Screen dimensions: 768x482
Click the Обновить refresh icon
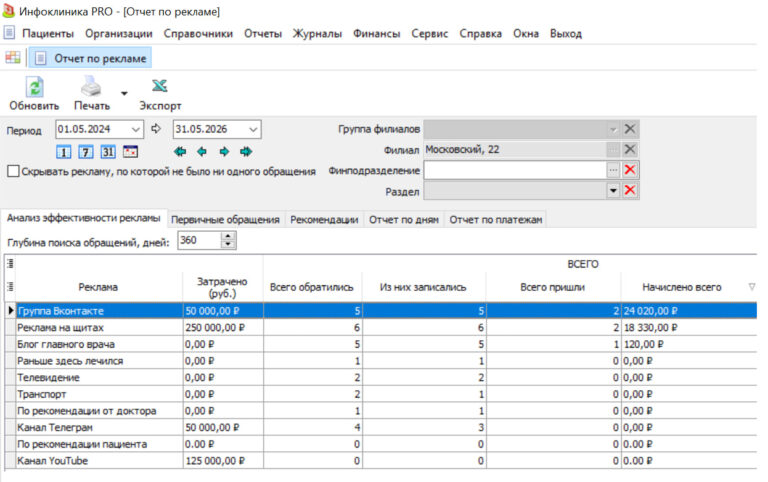pyautogui.click(x=34, y=87)
